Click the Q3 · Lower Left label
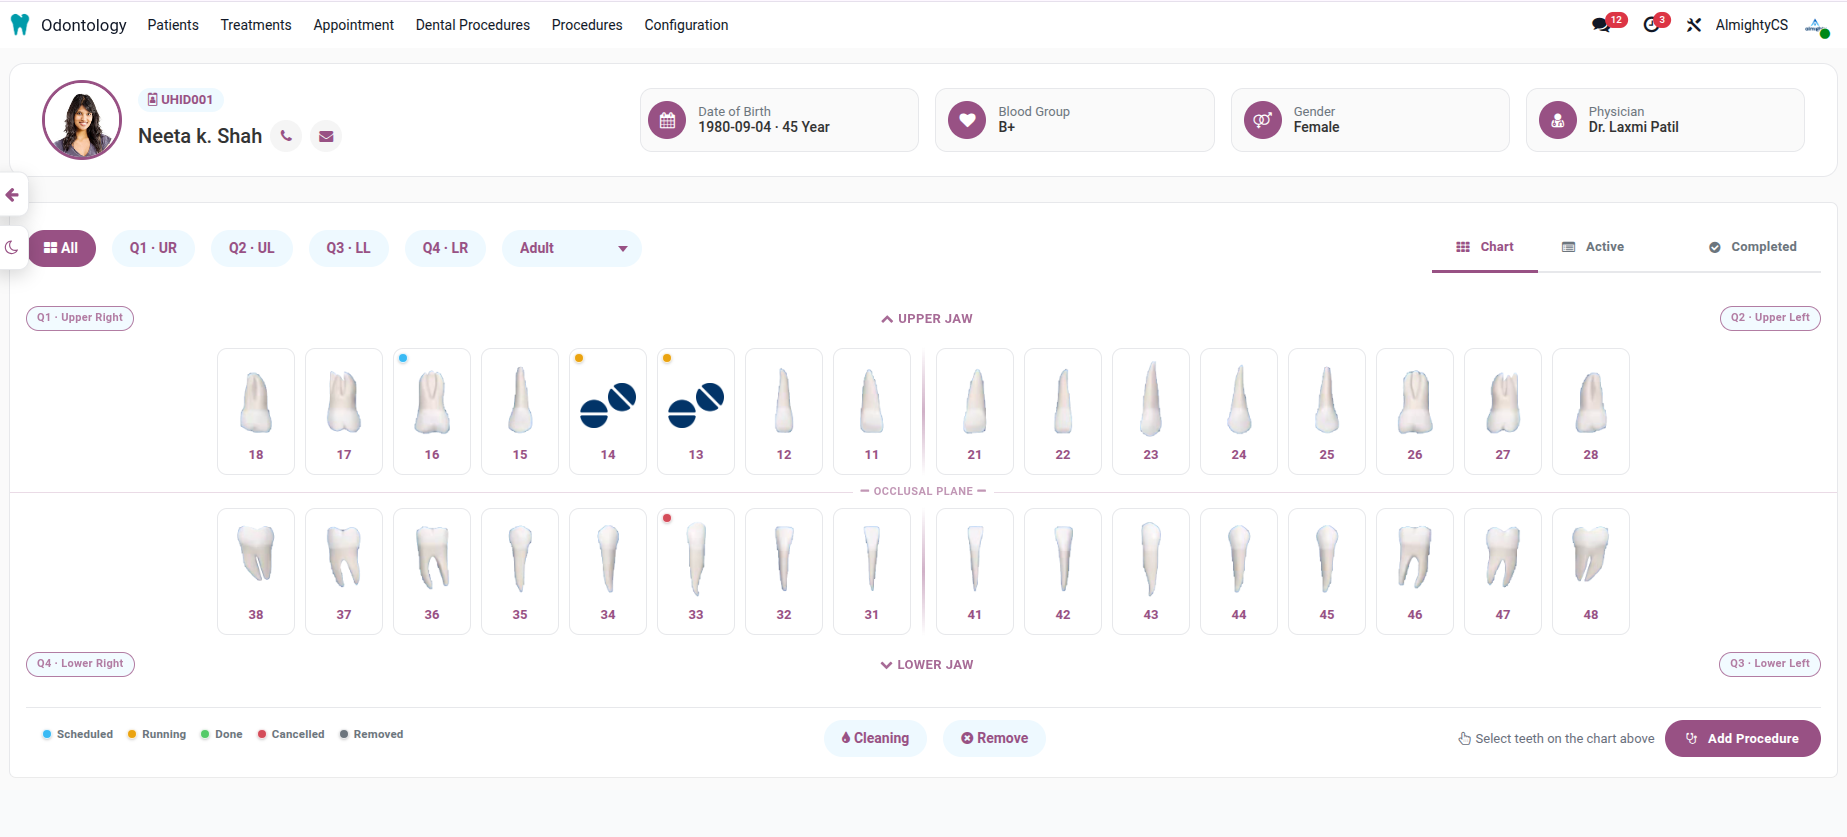Image resolution: width=1847 pixels, height=837 pixels. point(1770,664)
